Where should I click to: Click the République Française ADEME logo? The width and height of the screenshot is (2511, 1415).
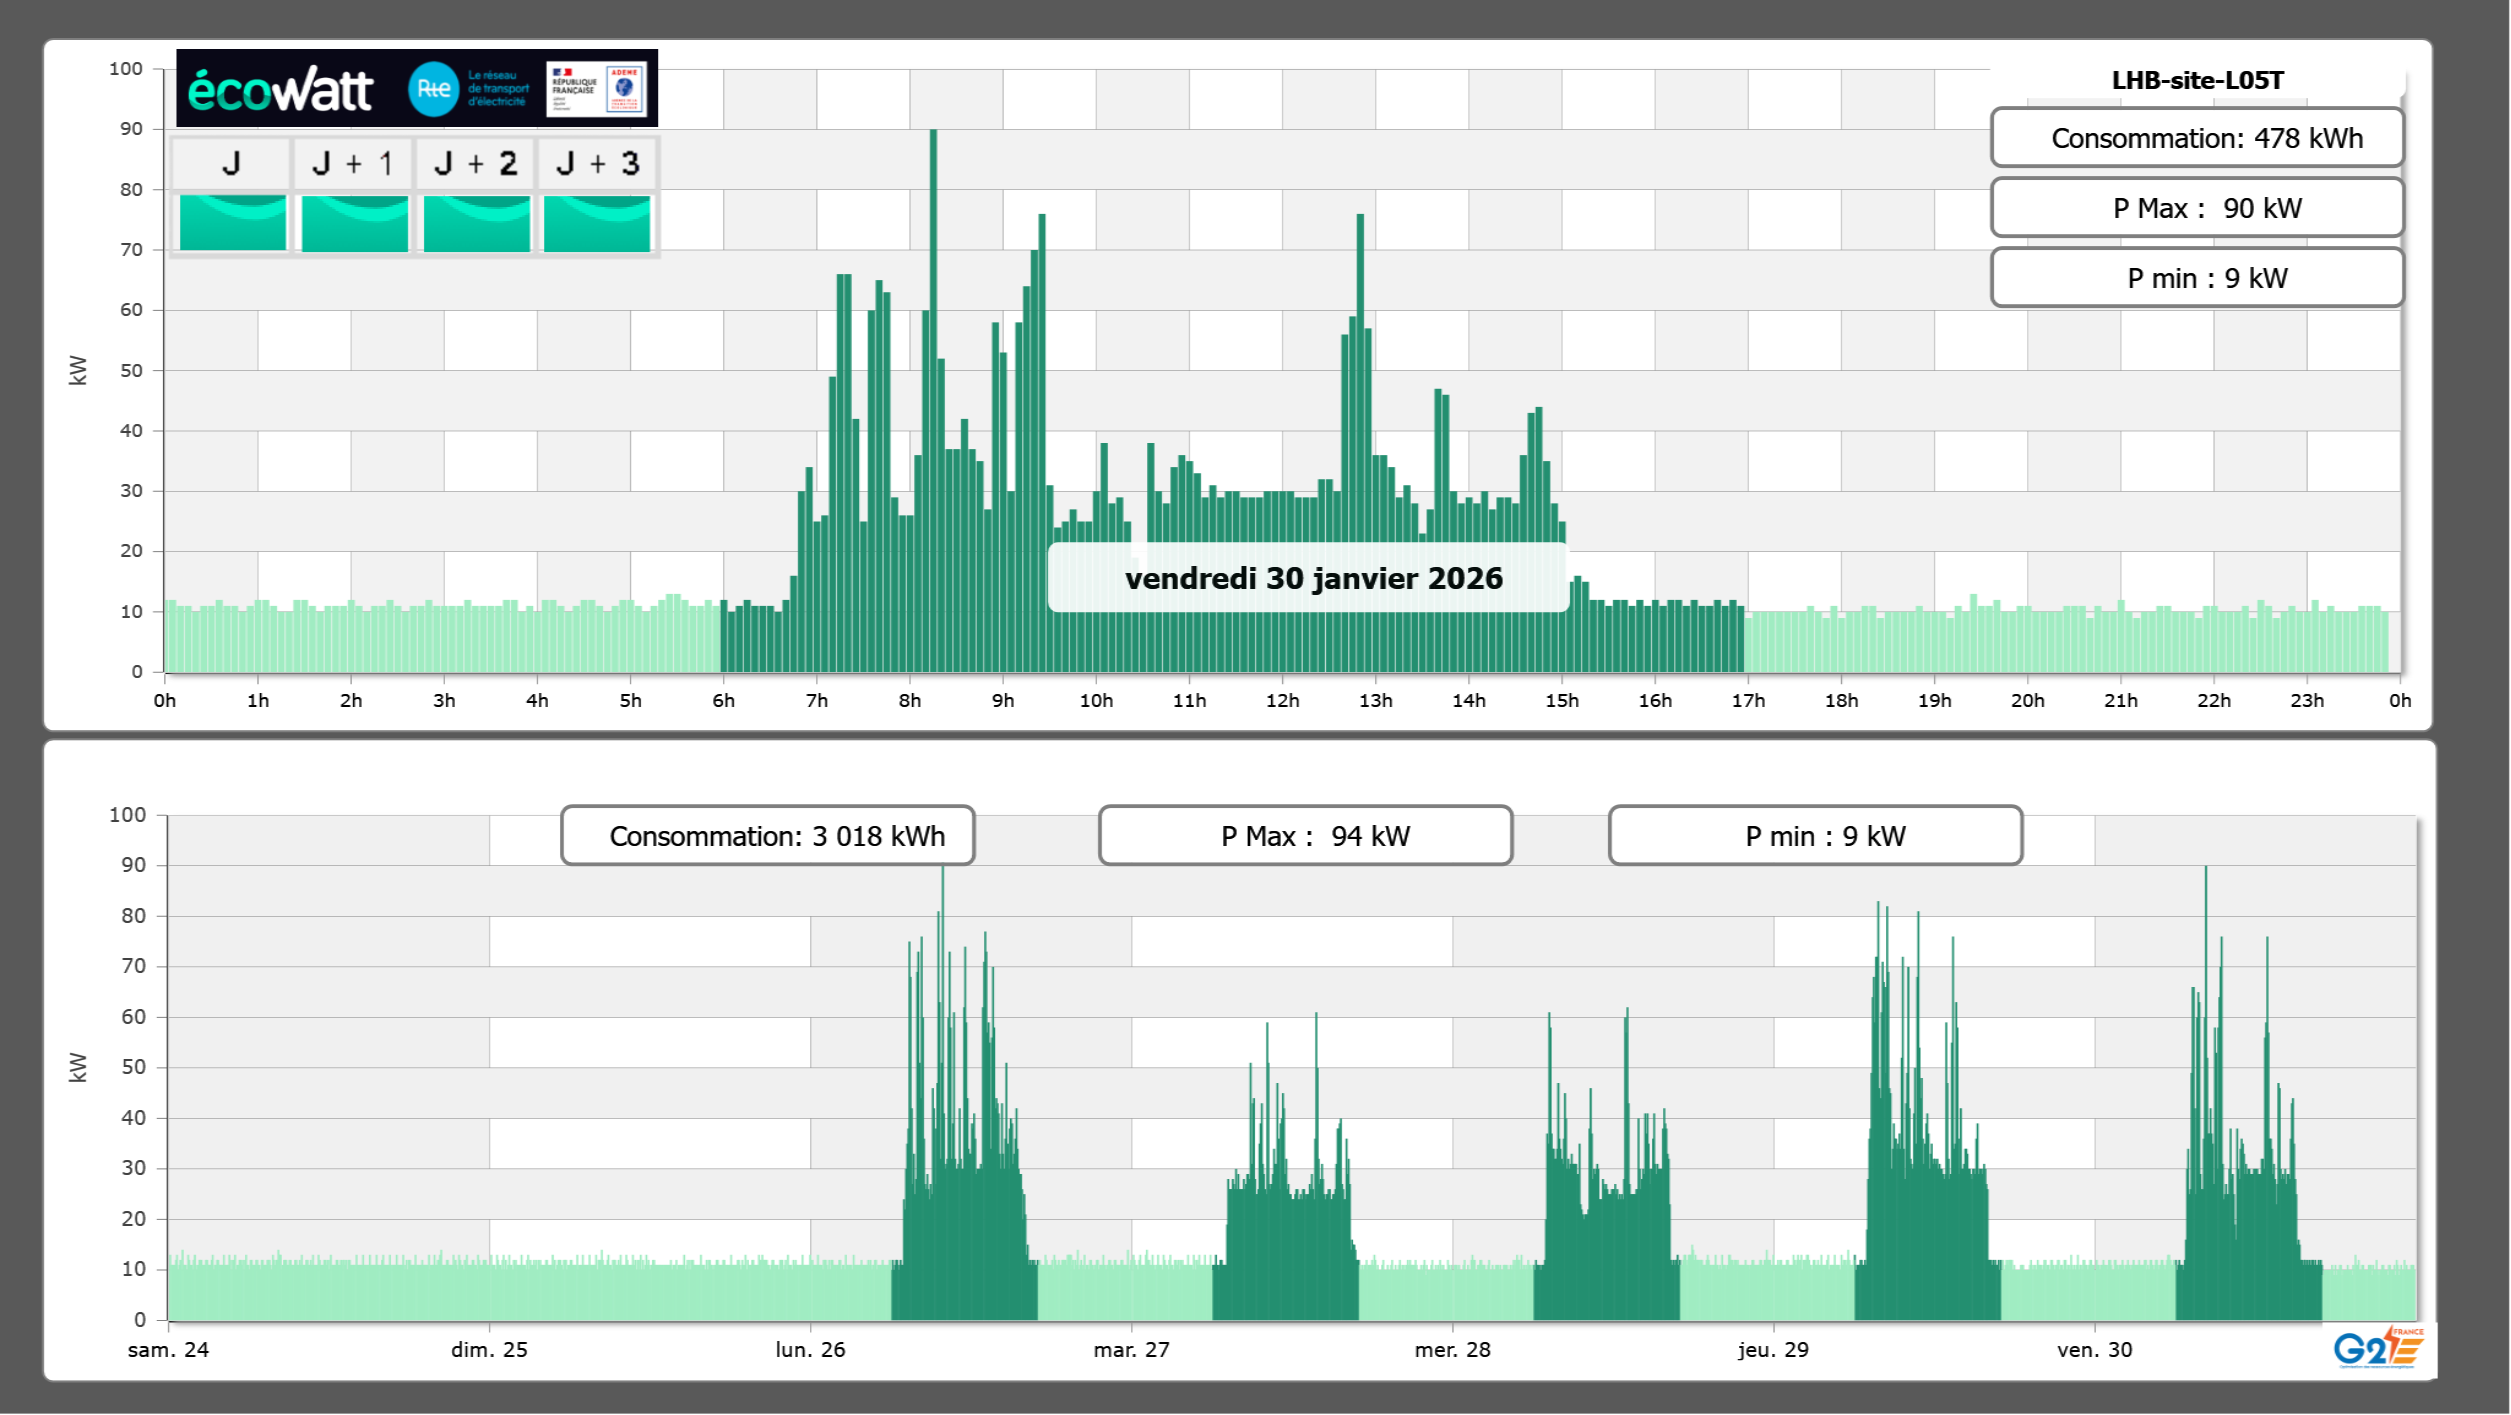pyautogui.click(x=597, y=89)
